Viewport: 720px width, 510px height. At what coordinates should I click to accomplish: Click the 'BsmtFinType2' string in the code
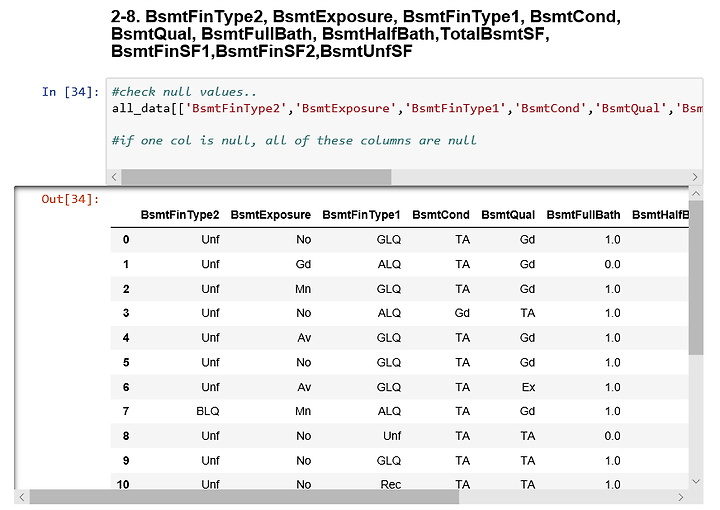point(236,108)
